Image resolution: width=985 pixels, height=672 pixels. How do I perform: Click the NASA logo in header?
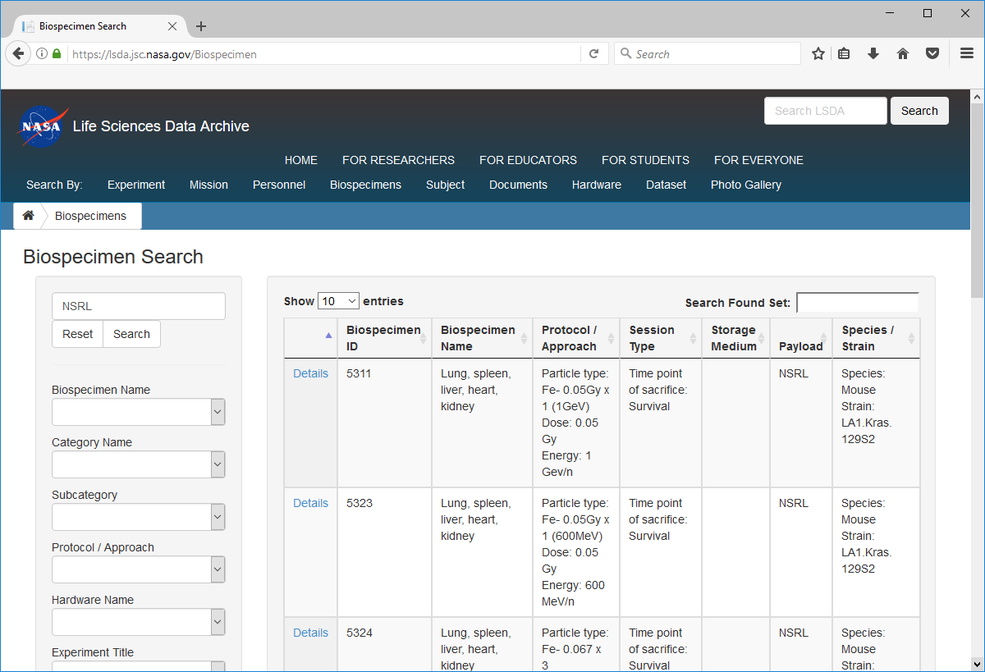[x=43, y=126]
